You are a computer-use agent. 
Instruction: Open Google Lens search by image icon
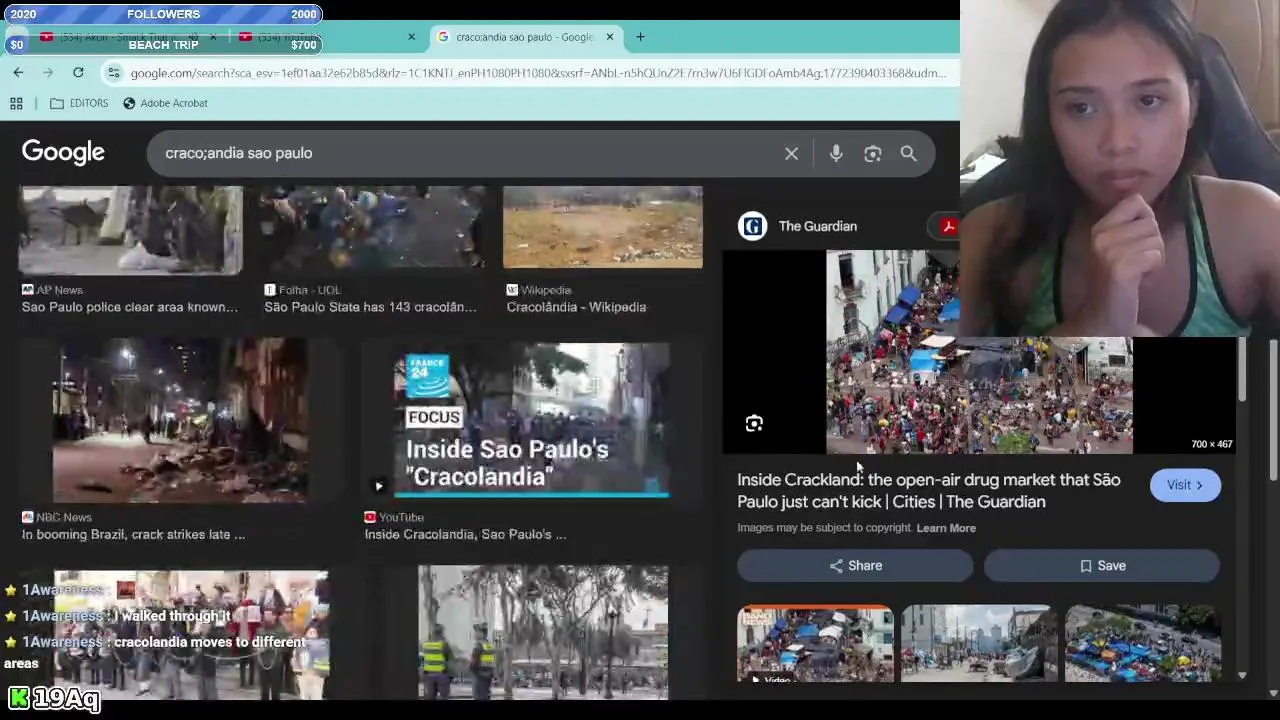[873, 153]
